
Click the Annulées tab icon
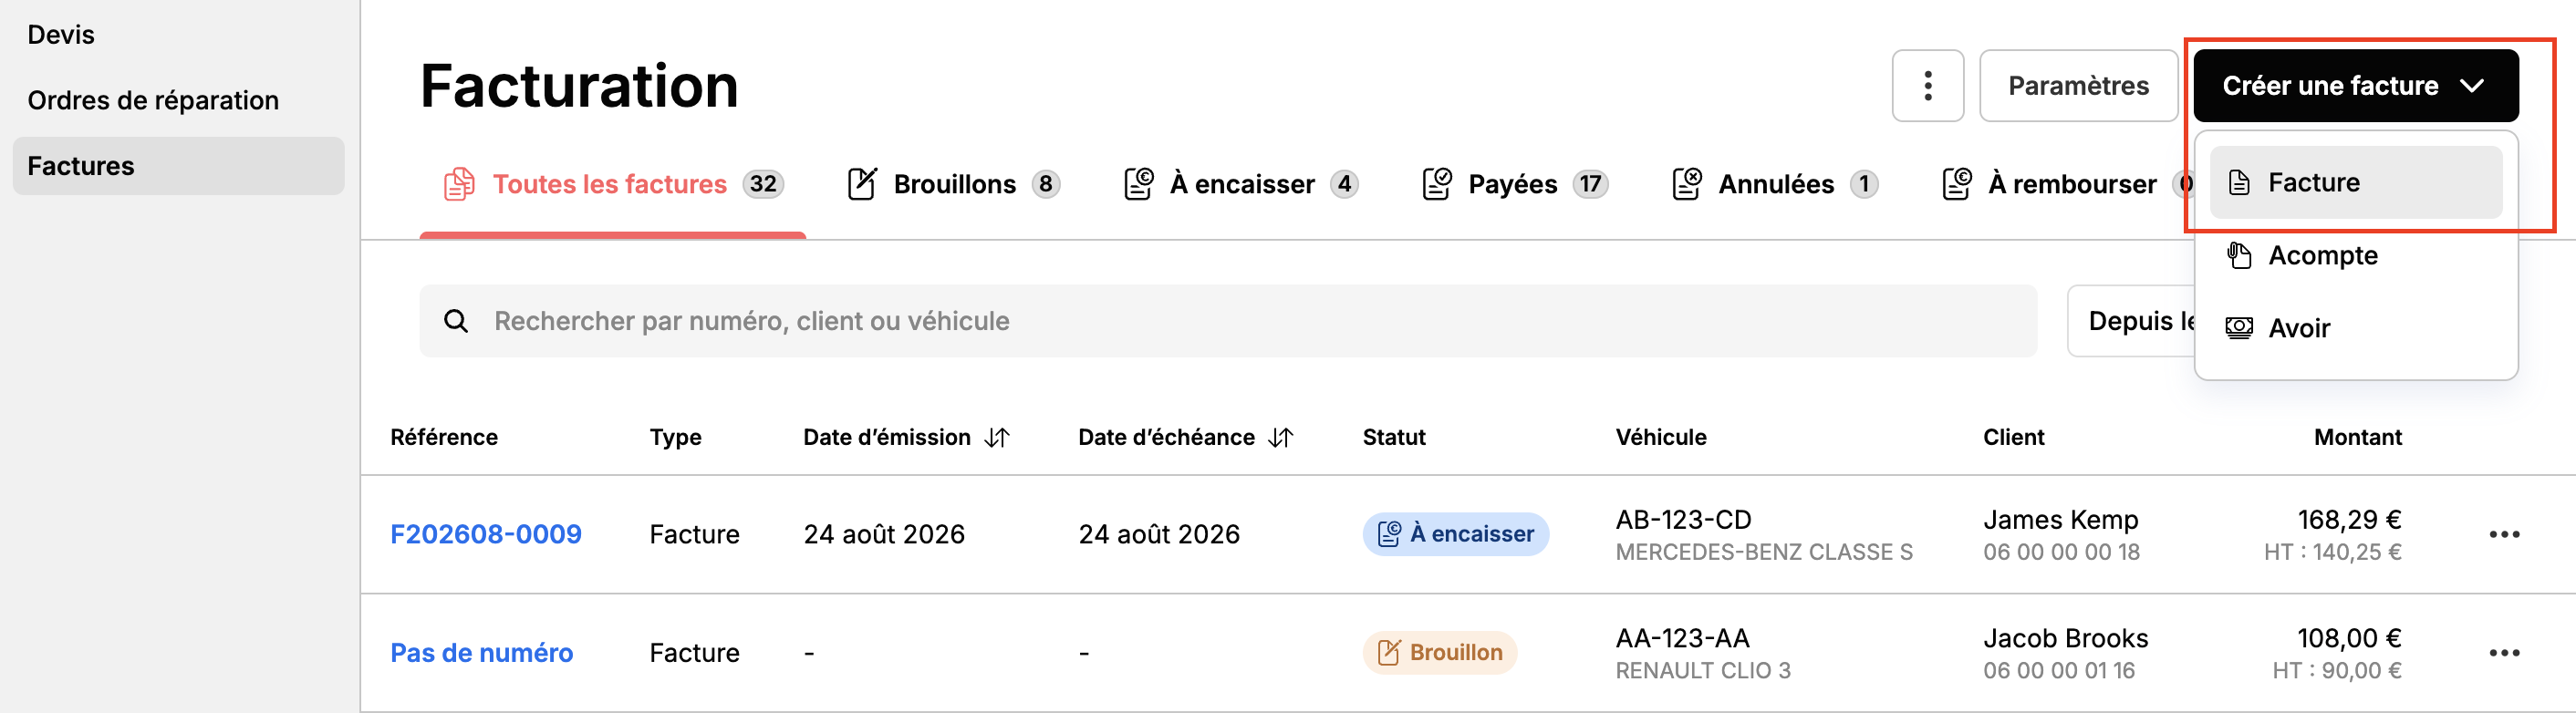(1687, 184)
